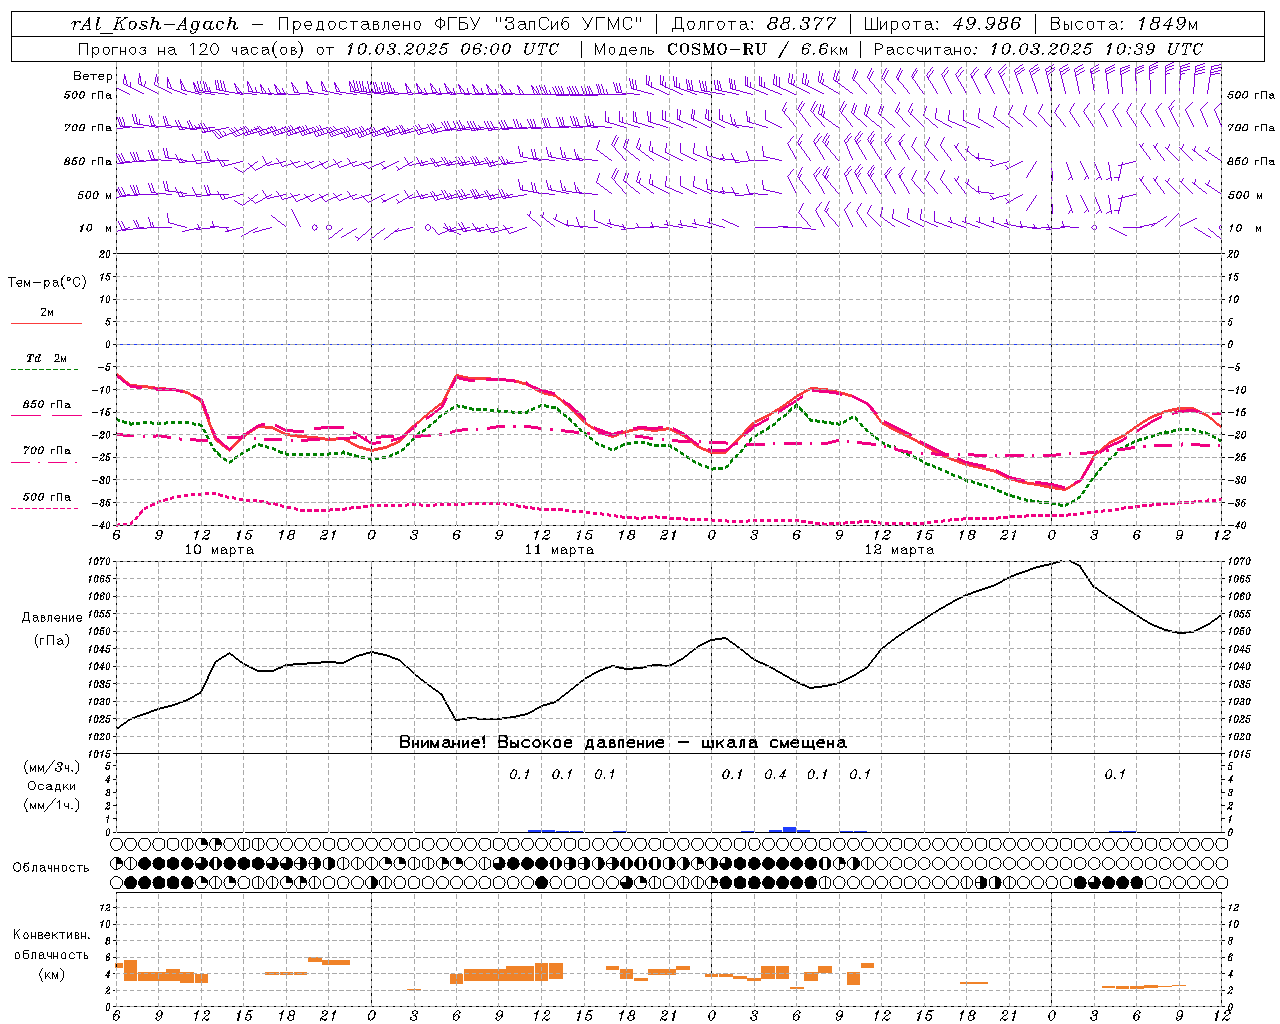Click the 11 марта date label
The width and height of the screenshot is (1280, 1024).
pos(559,550)
